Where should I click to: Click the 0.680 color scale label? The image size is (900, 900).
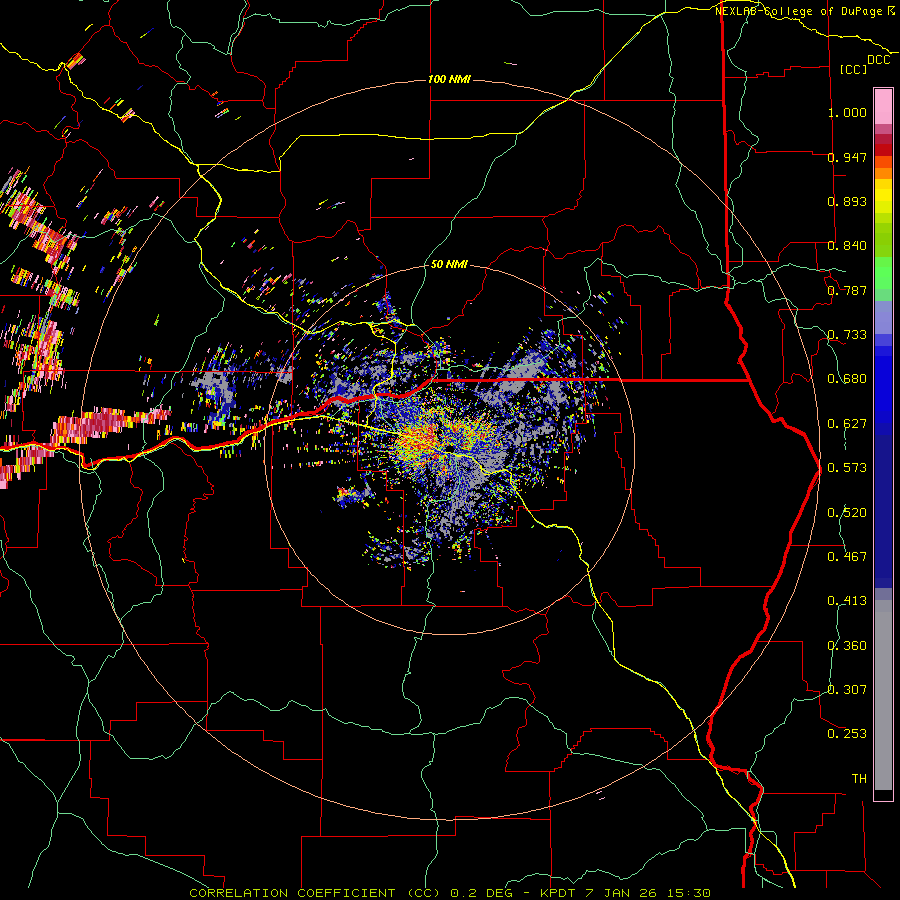[847, 379]
